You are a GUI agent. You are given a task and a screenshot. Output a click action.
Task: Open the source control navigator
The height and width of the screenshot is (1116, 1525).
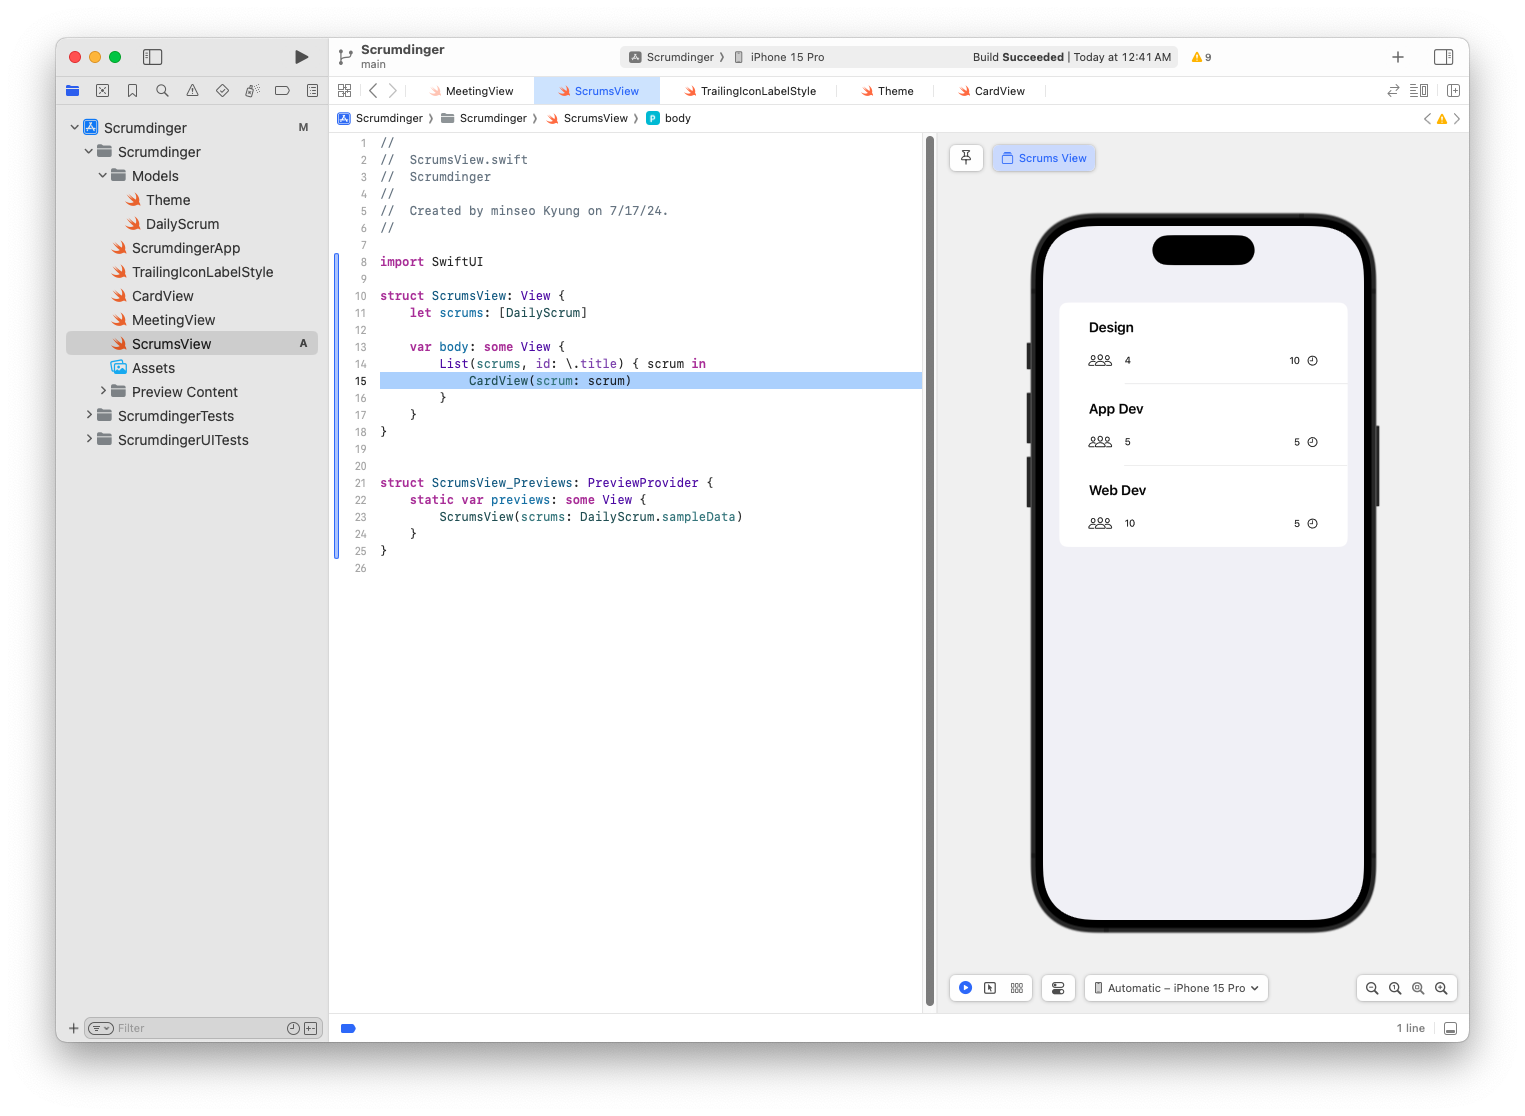pyautogui.click(x=102, y=91)
